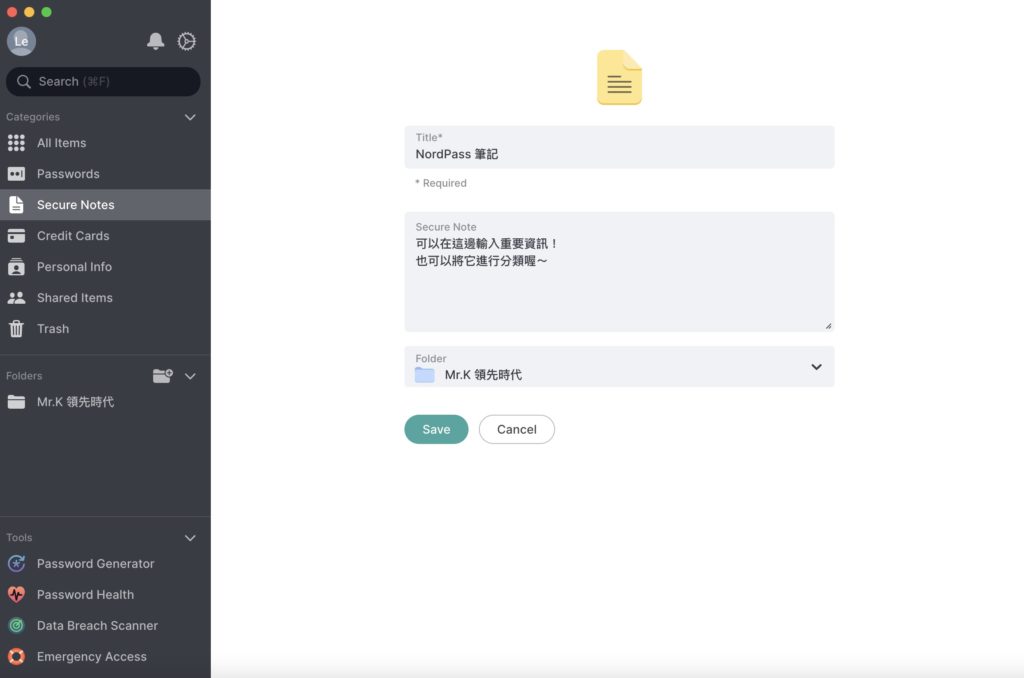This screenshot has width=1024, height=678.
Task: Open Passwords category
Action: pyautogui.click(x=105, y=174)
